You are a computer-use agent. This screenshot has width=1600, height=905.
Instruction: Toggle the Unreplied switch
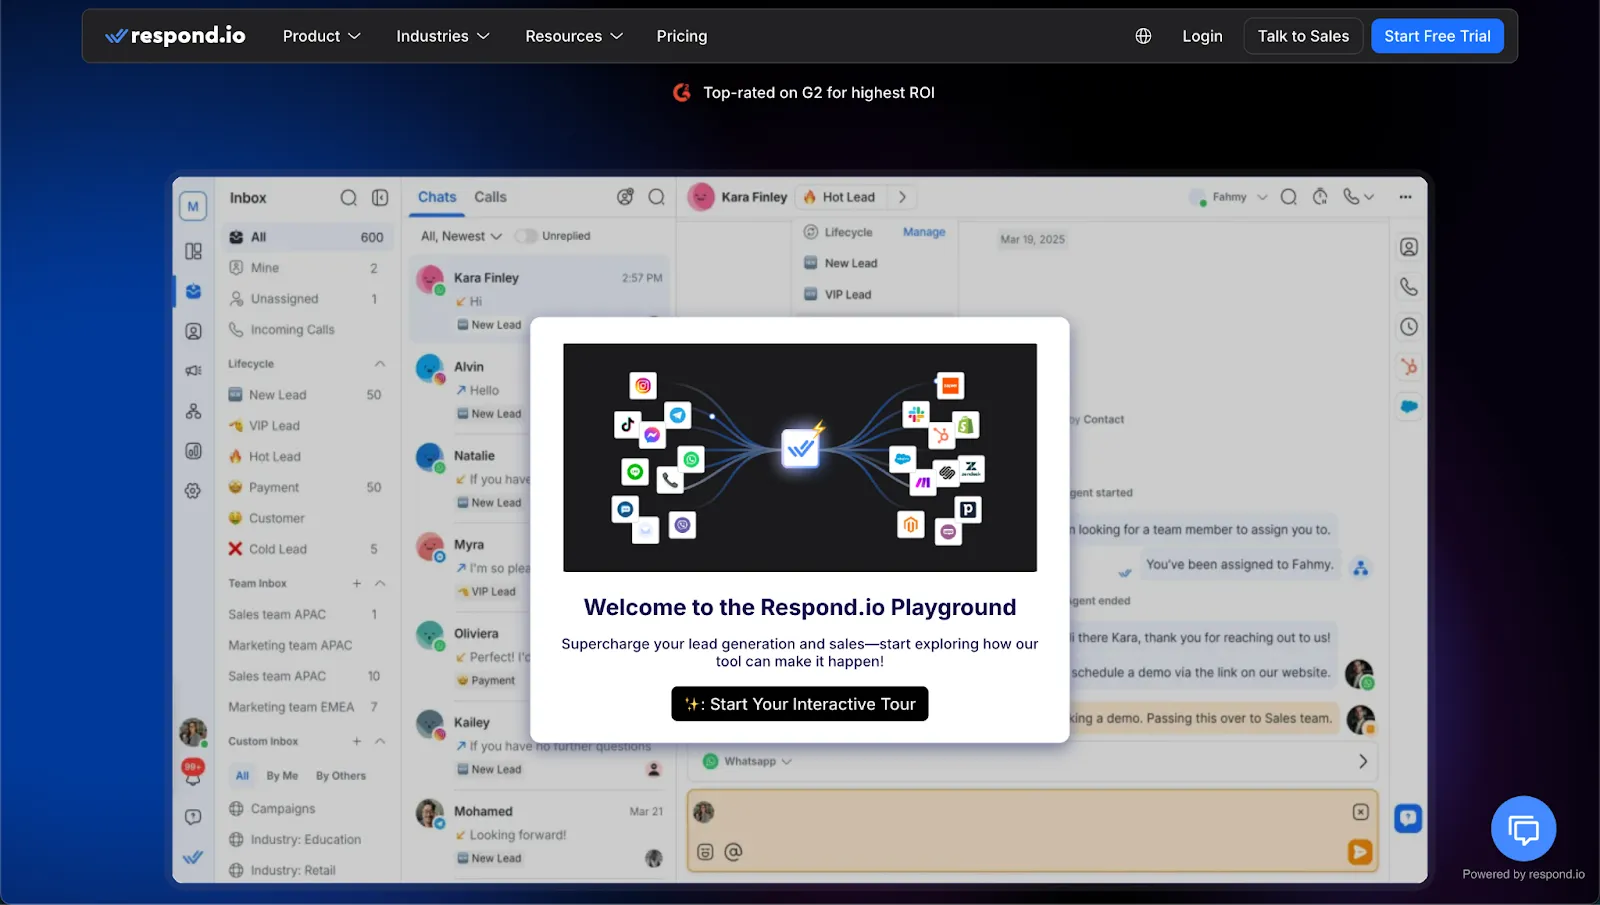(526, 236)
